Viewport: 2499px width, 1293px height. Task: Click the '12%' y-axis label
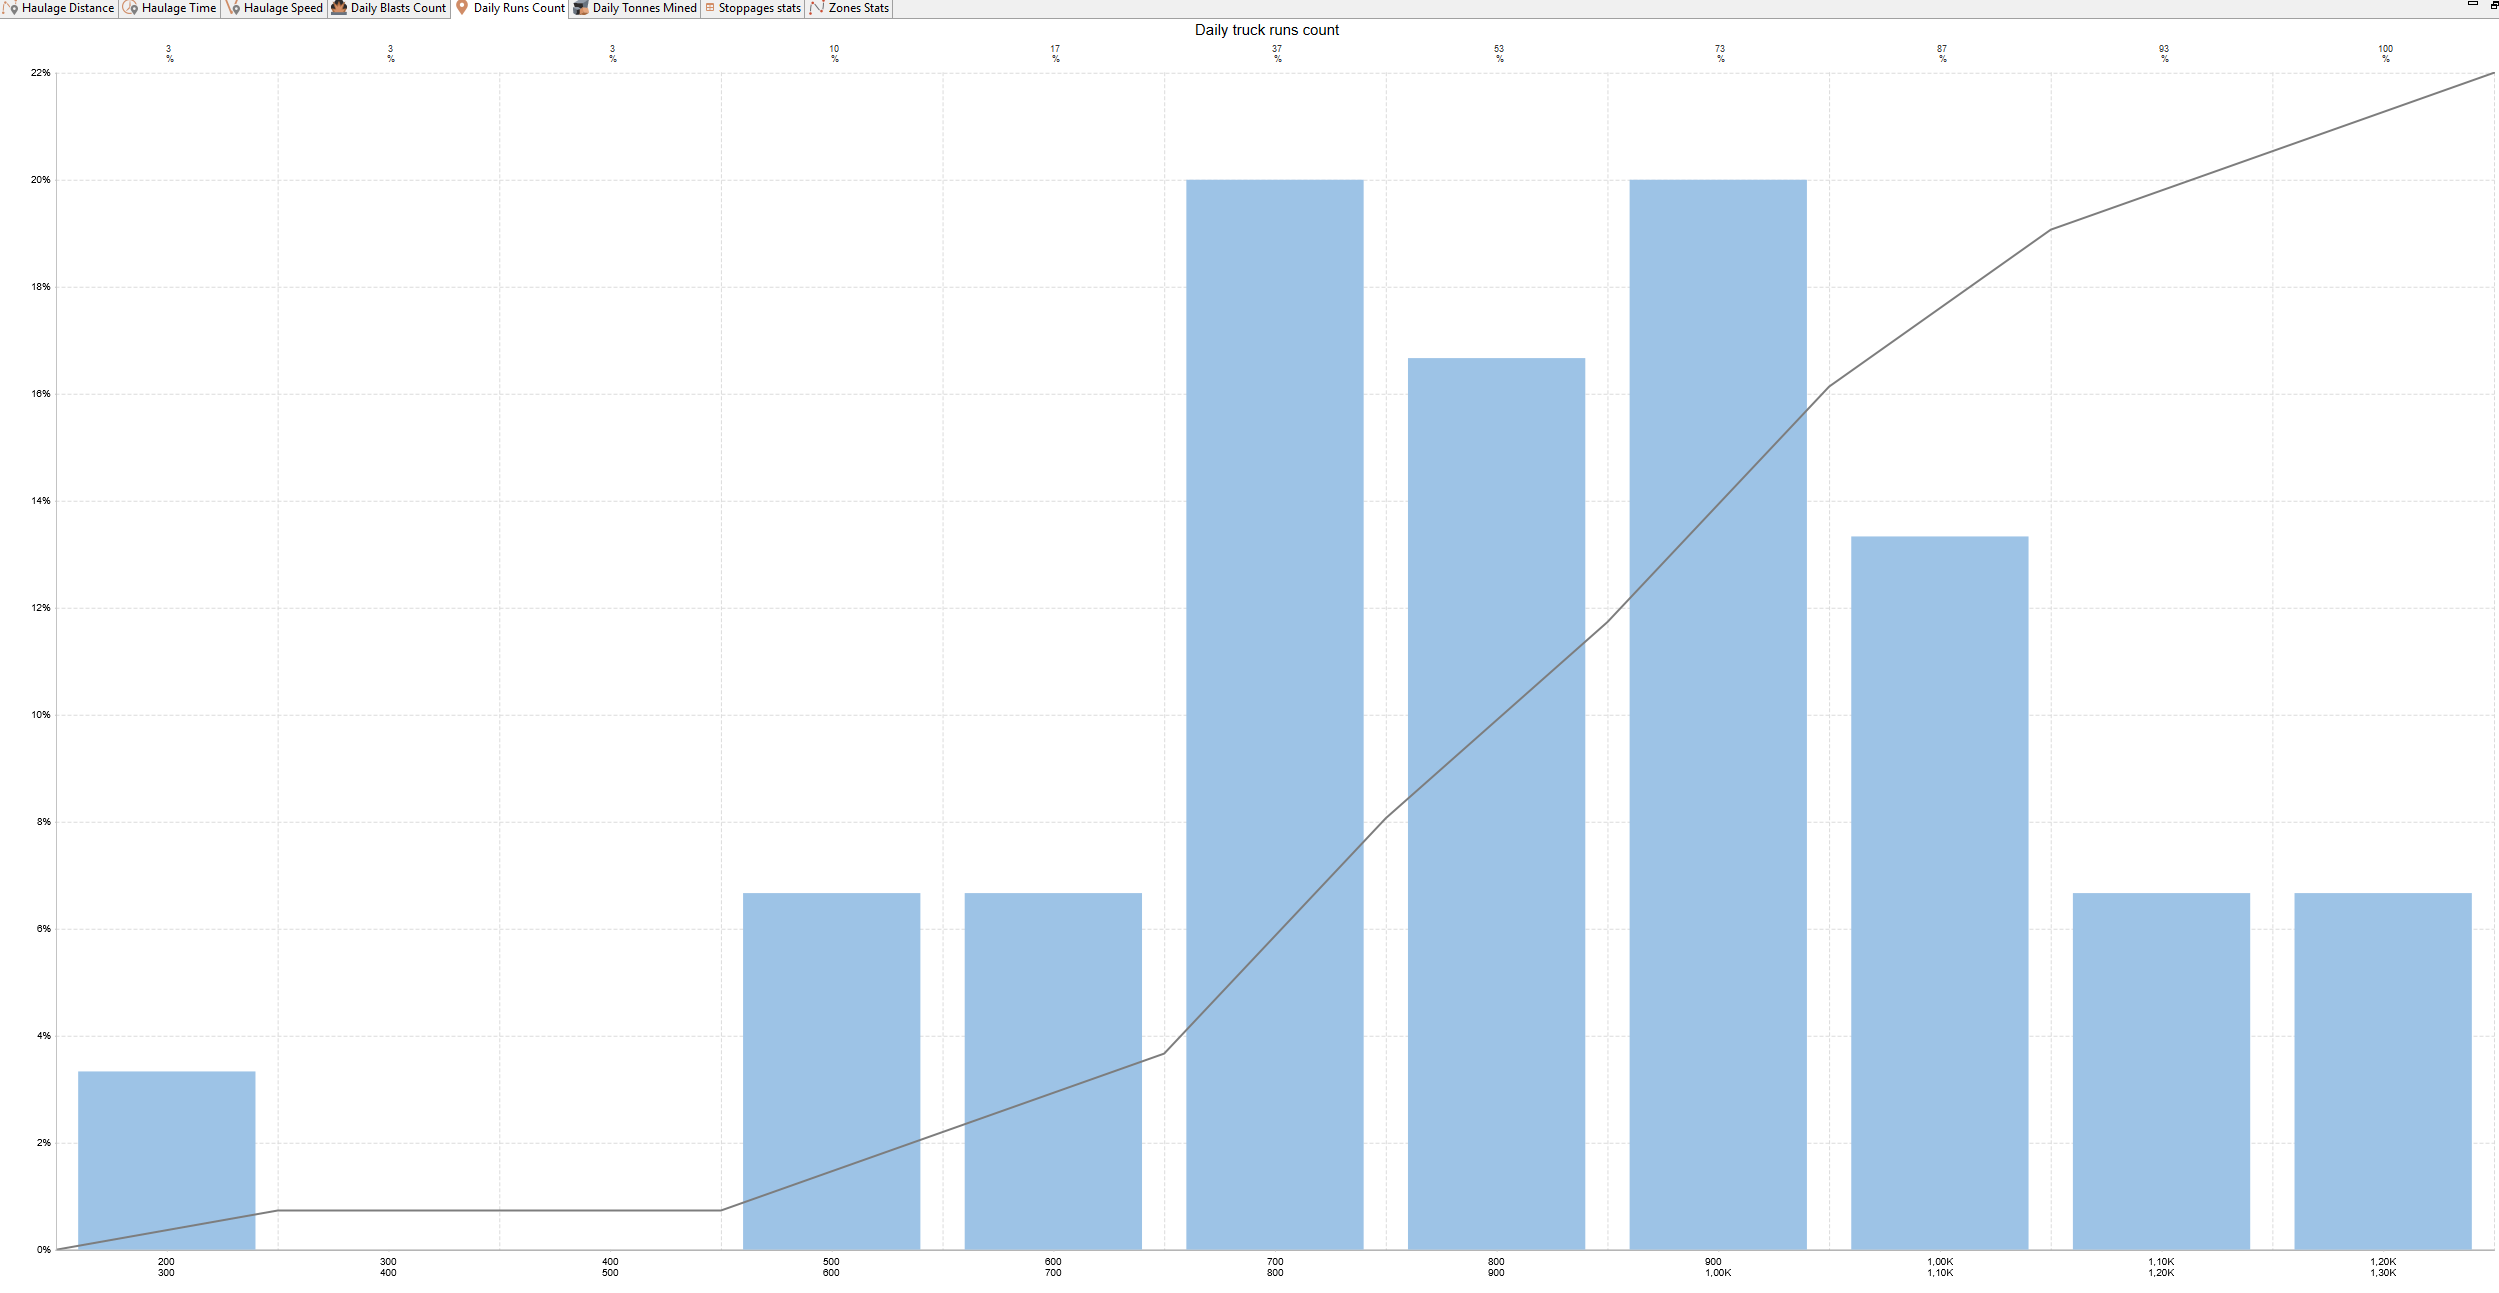tap(40, 608)
